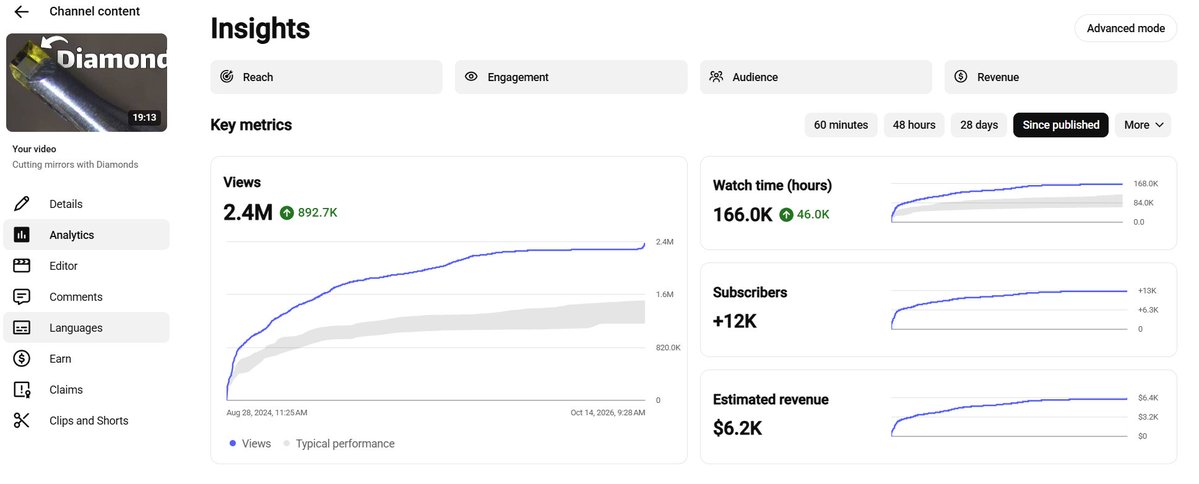Click the 19:13 duration badge
The height and width of the screenshot is (484, 1199).
click(145, 118)
